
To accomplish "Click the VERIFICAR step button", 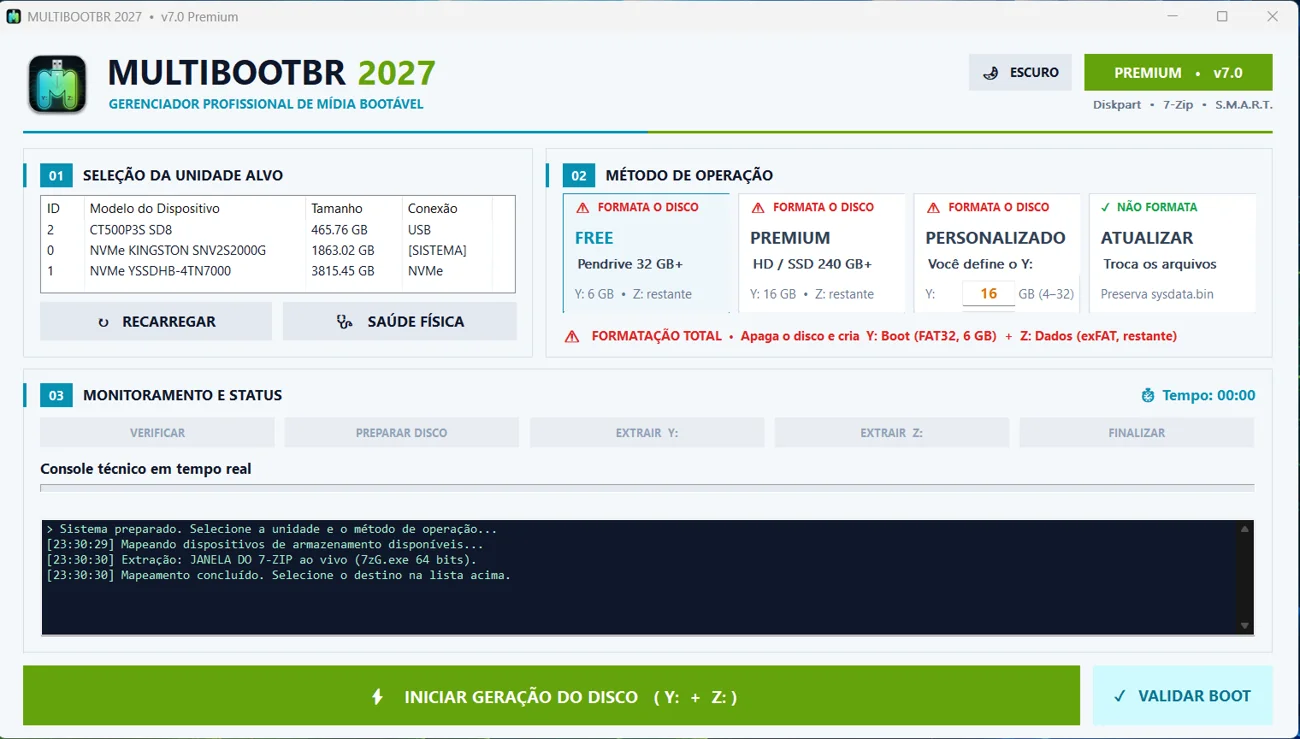I will point(157,433).
